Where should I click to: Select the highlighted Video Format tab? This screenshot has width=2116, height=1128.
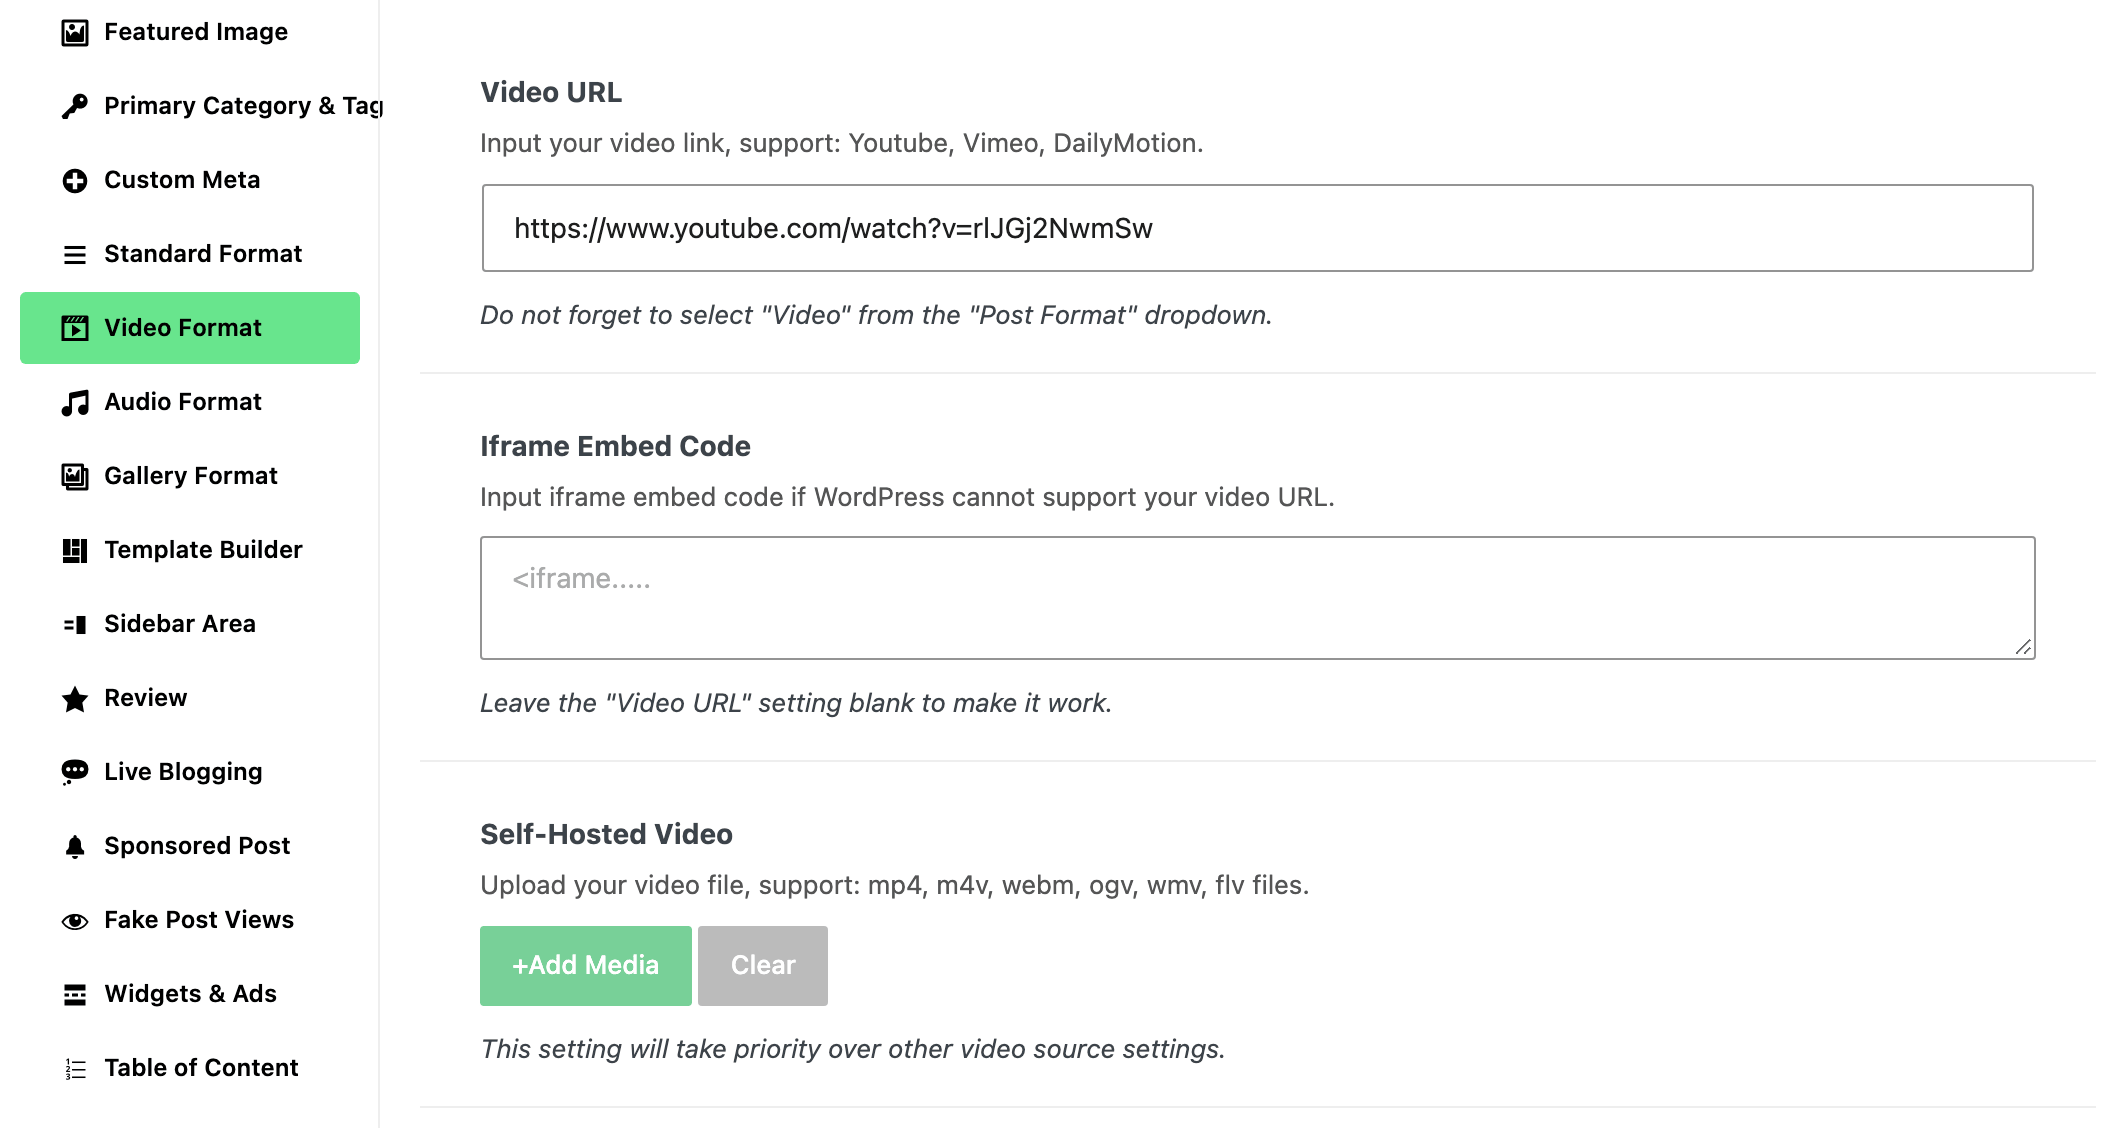tap(190, 328)
